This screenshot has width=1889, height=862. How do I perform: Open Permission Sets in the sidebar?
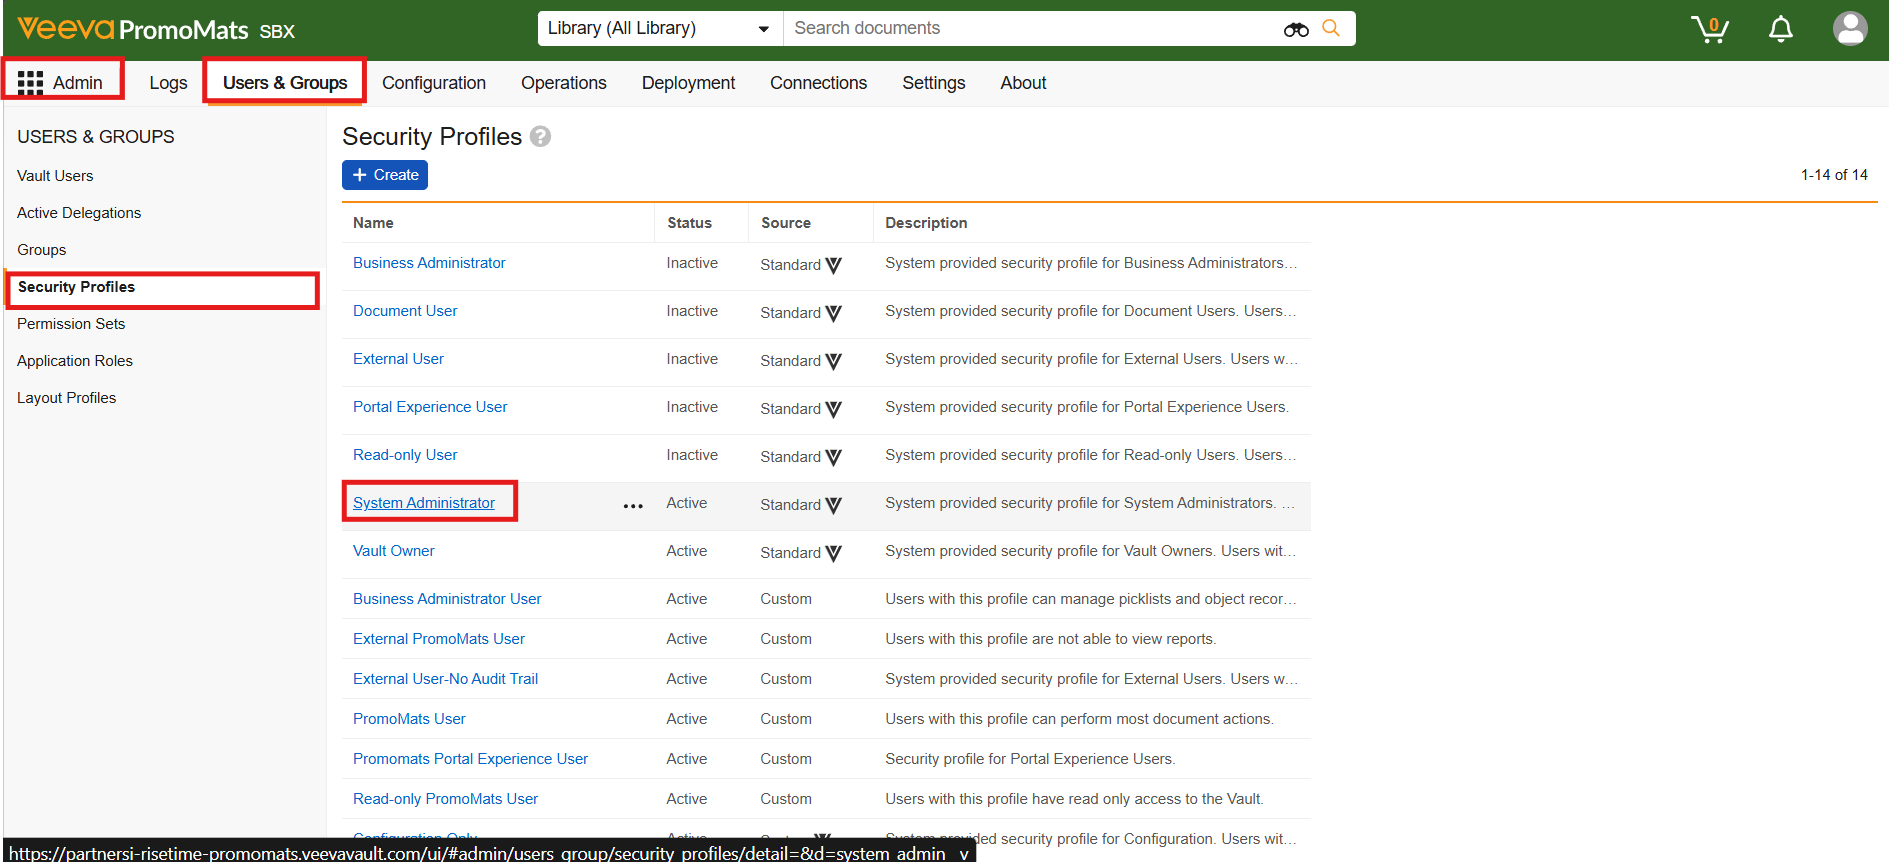[x=71, y=324]
